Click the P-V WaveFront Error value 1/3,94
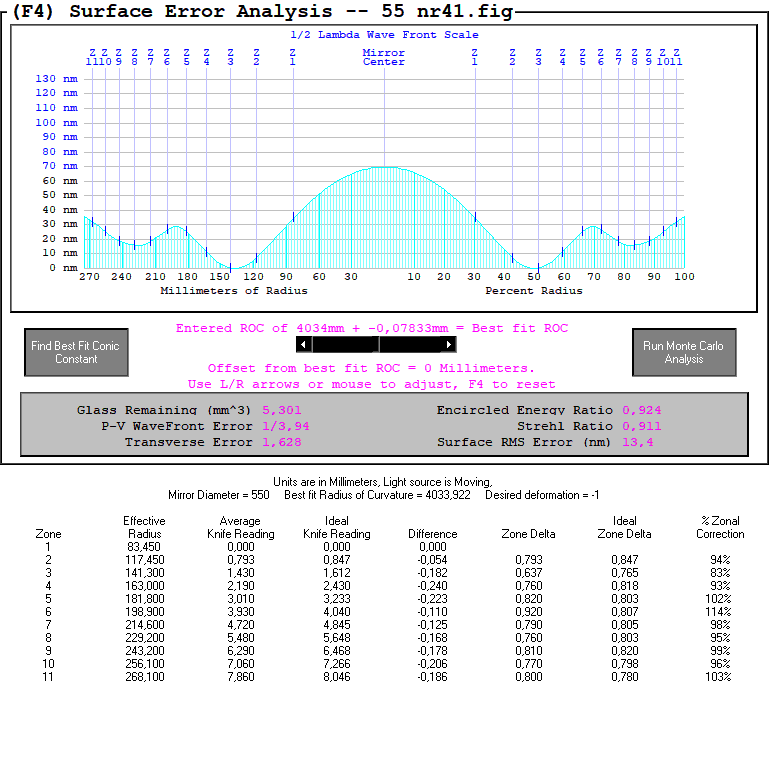Image resolution: width=769 pixels, height=765 pixels. point(285,426)
